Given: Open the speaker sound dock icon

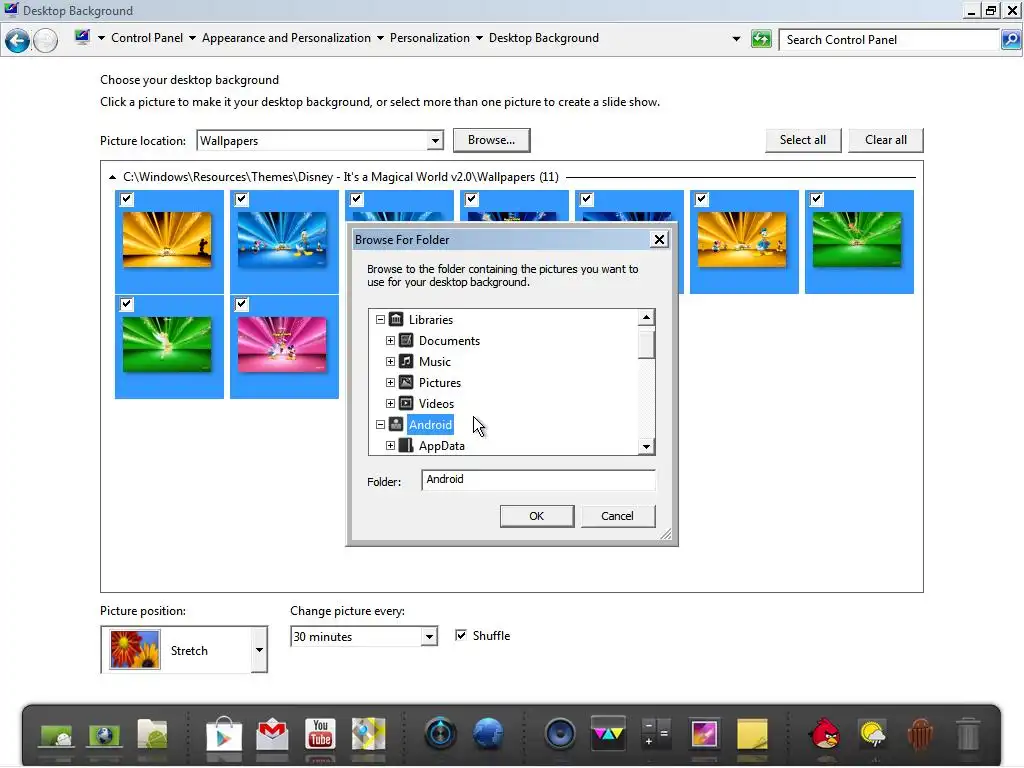Looking at the screenshot, I should pos(560,734).
